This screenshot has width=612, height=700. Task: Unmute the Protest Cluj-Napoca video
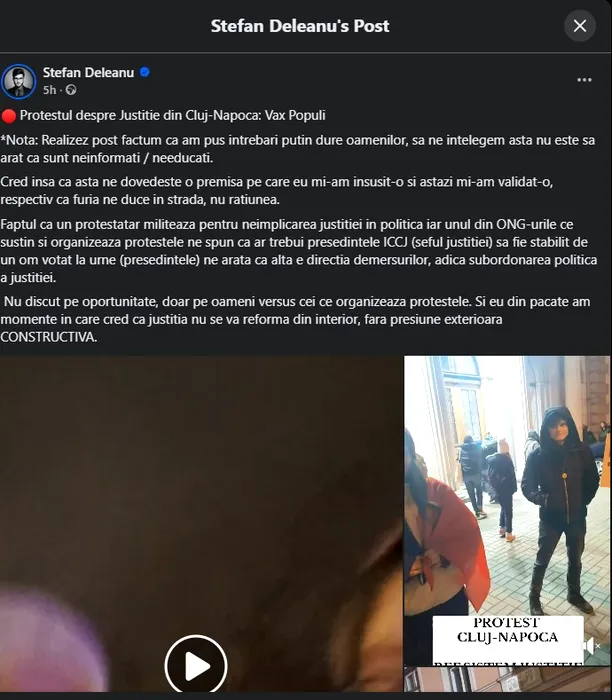point(591,646)
